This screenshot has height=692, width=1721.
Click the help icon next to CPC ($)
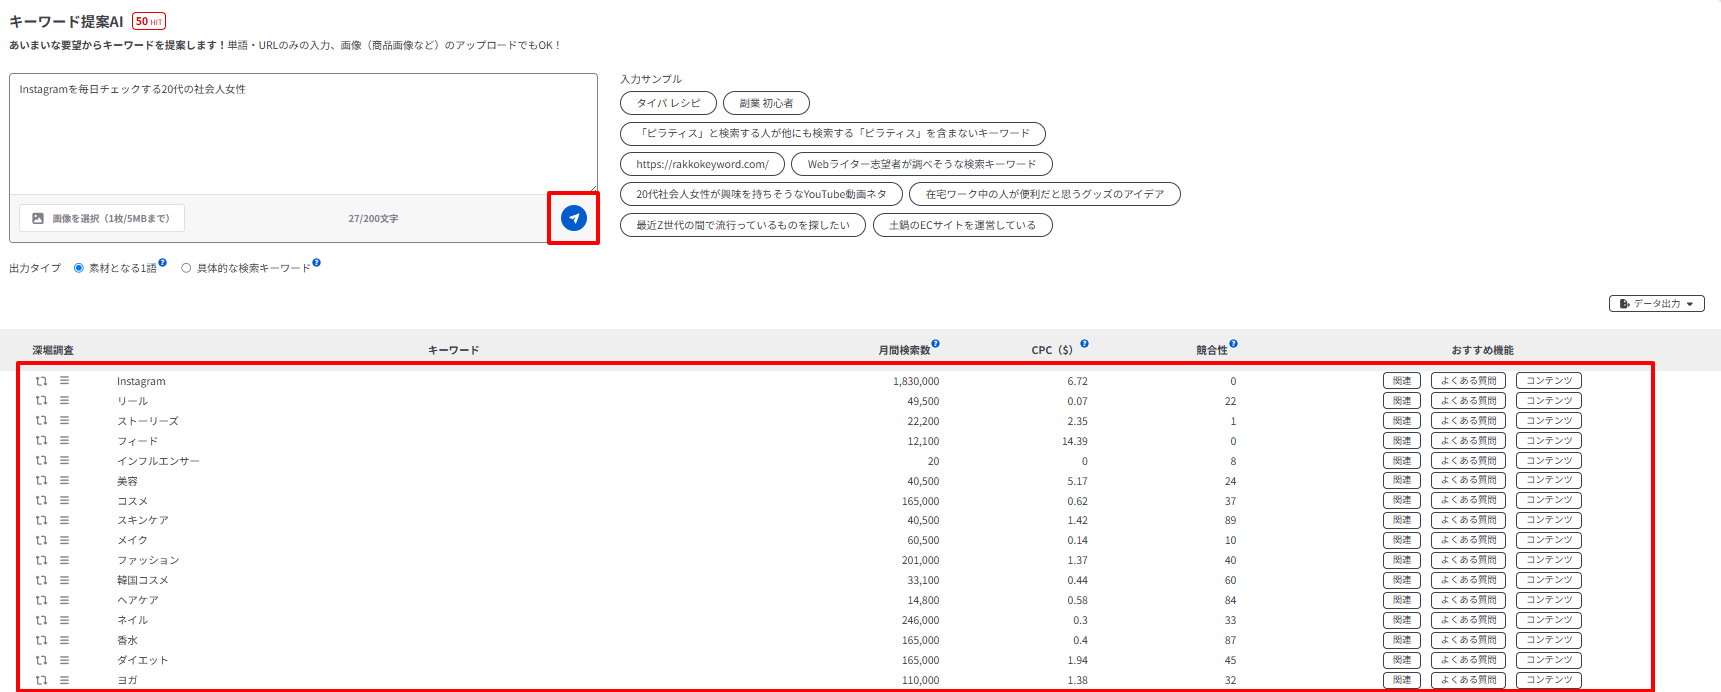[1084, 344]
